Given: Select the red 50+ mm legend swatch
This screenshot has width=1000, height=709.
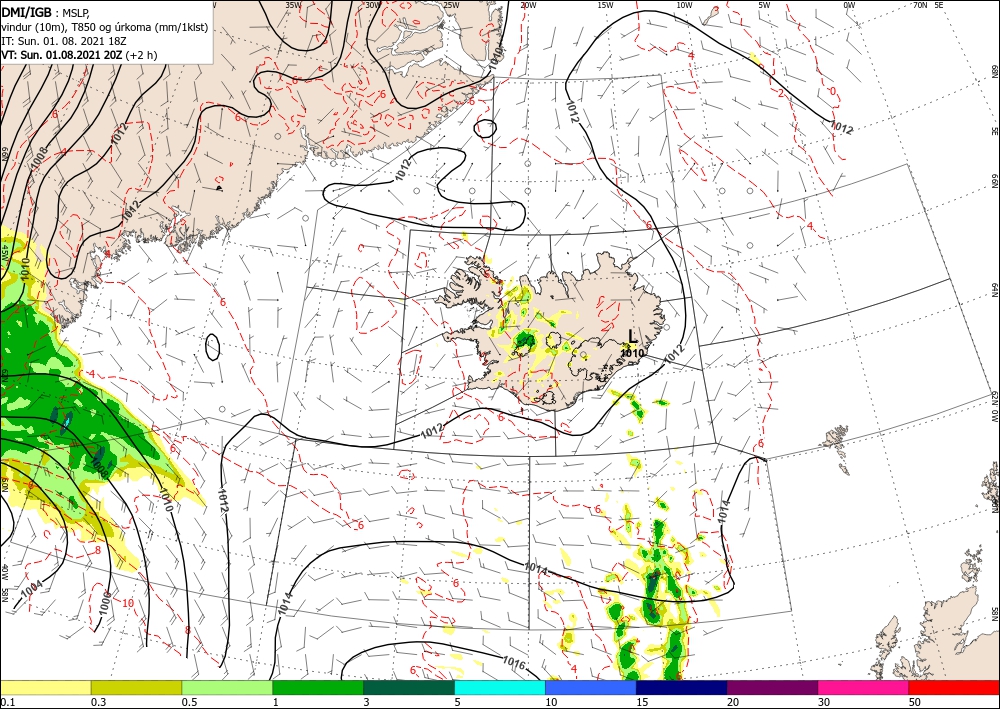Looking at the screenshot, I should click(955, 687).
